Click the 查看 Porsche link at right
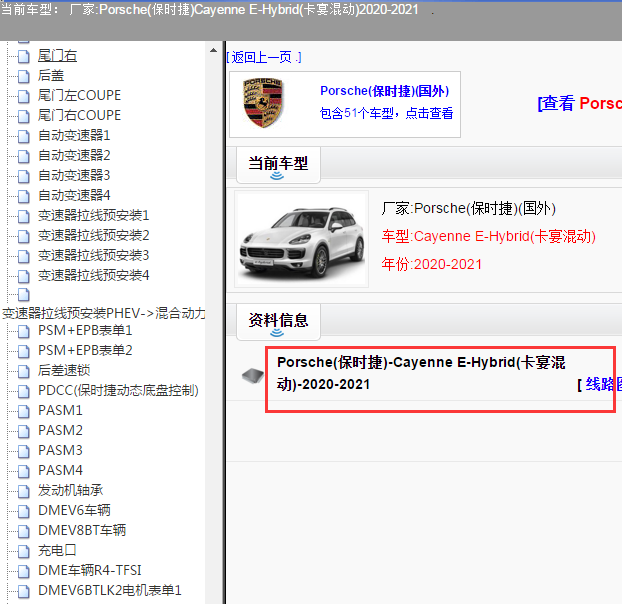Screen dimensions: 622x604 click(580, 103)
